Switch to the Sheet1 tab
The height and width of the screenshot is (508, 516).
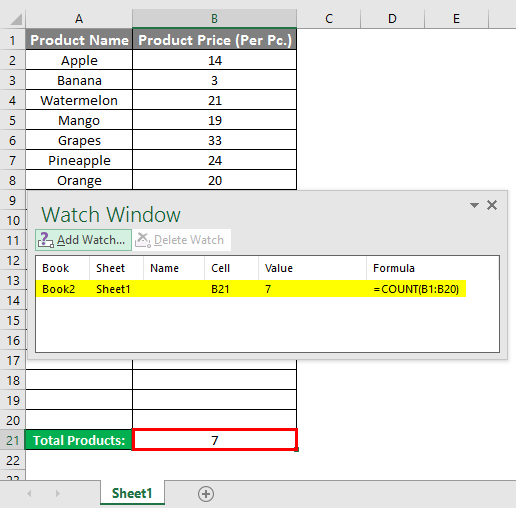coord(132,493)
